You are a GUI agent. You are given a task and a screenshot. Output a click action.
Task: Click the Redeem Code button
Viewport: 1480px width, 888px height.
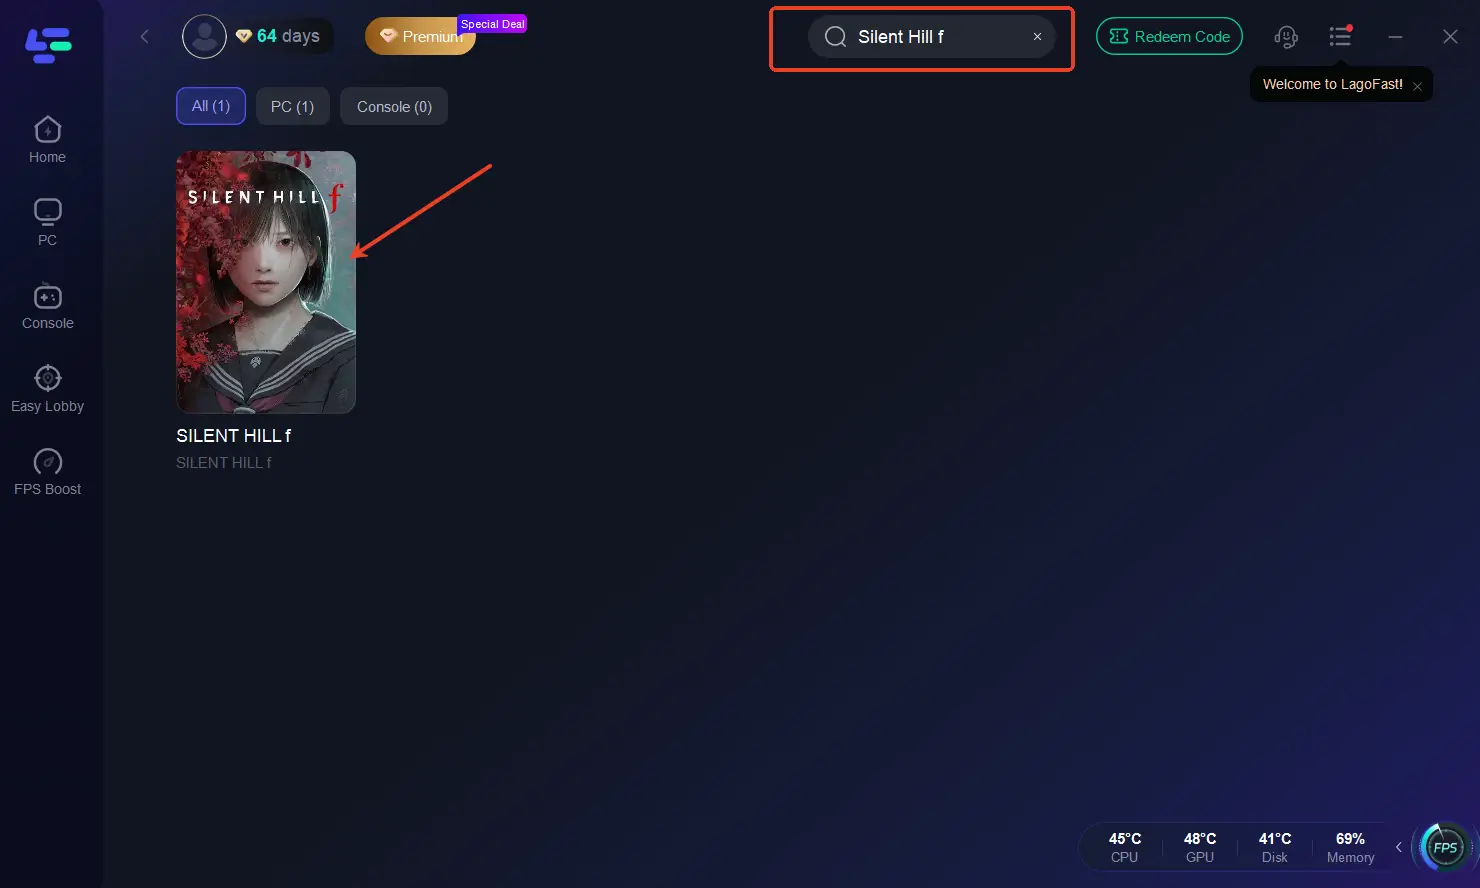coord(1169,37)
